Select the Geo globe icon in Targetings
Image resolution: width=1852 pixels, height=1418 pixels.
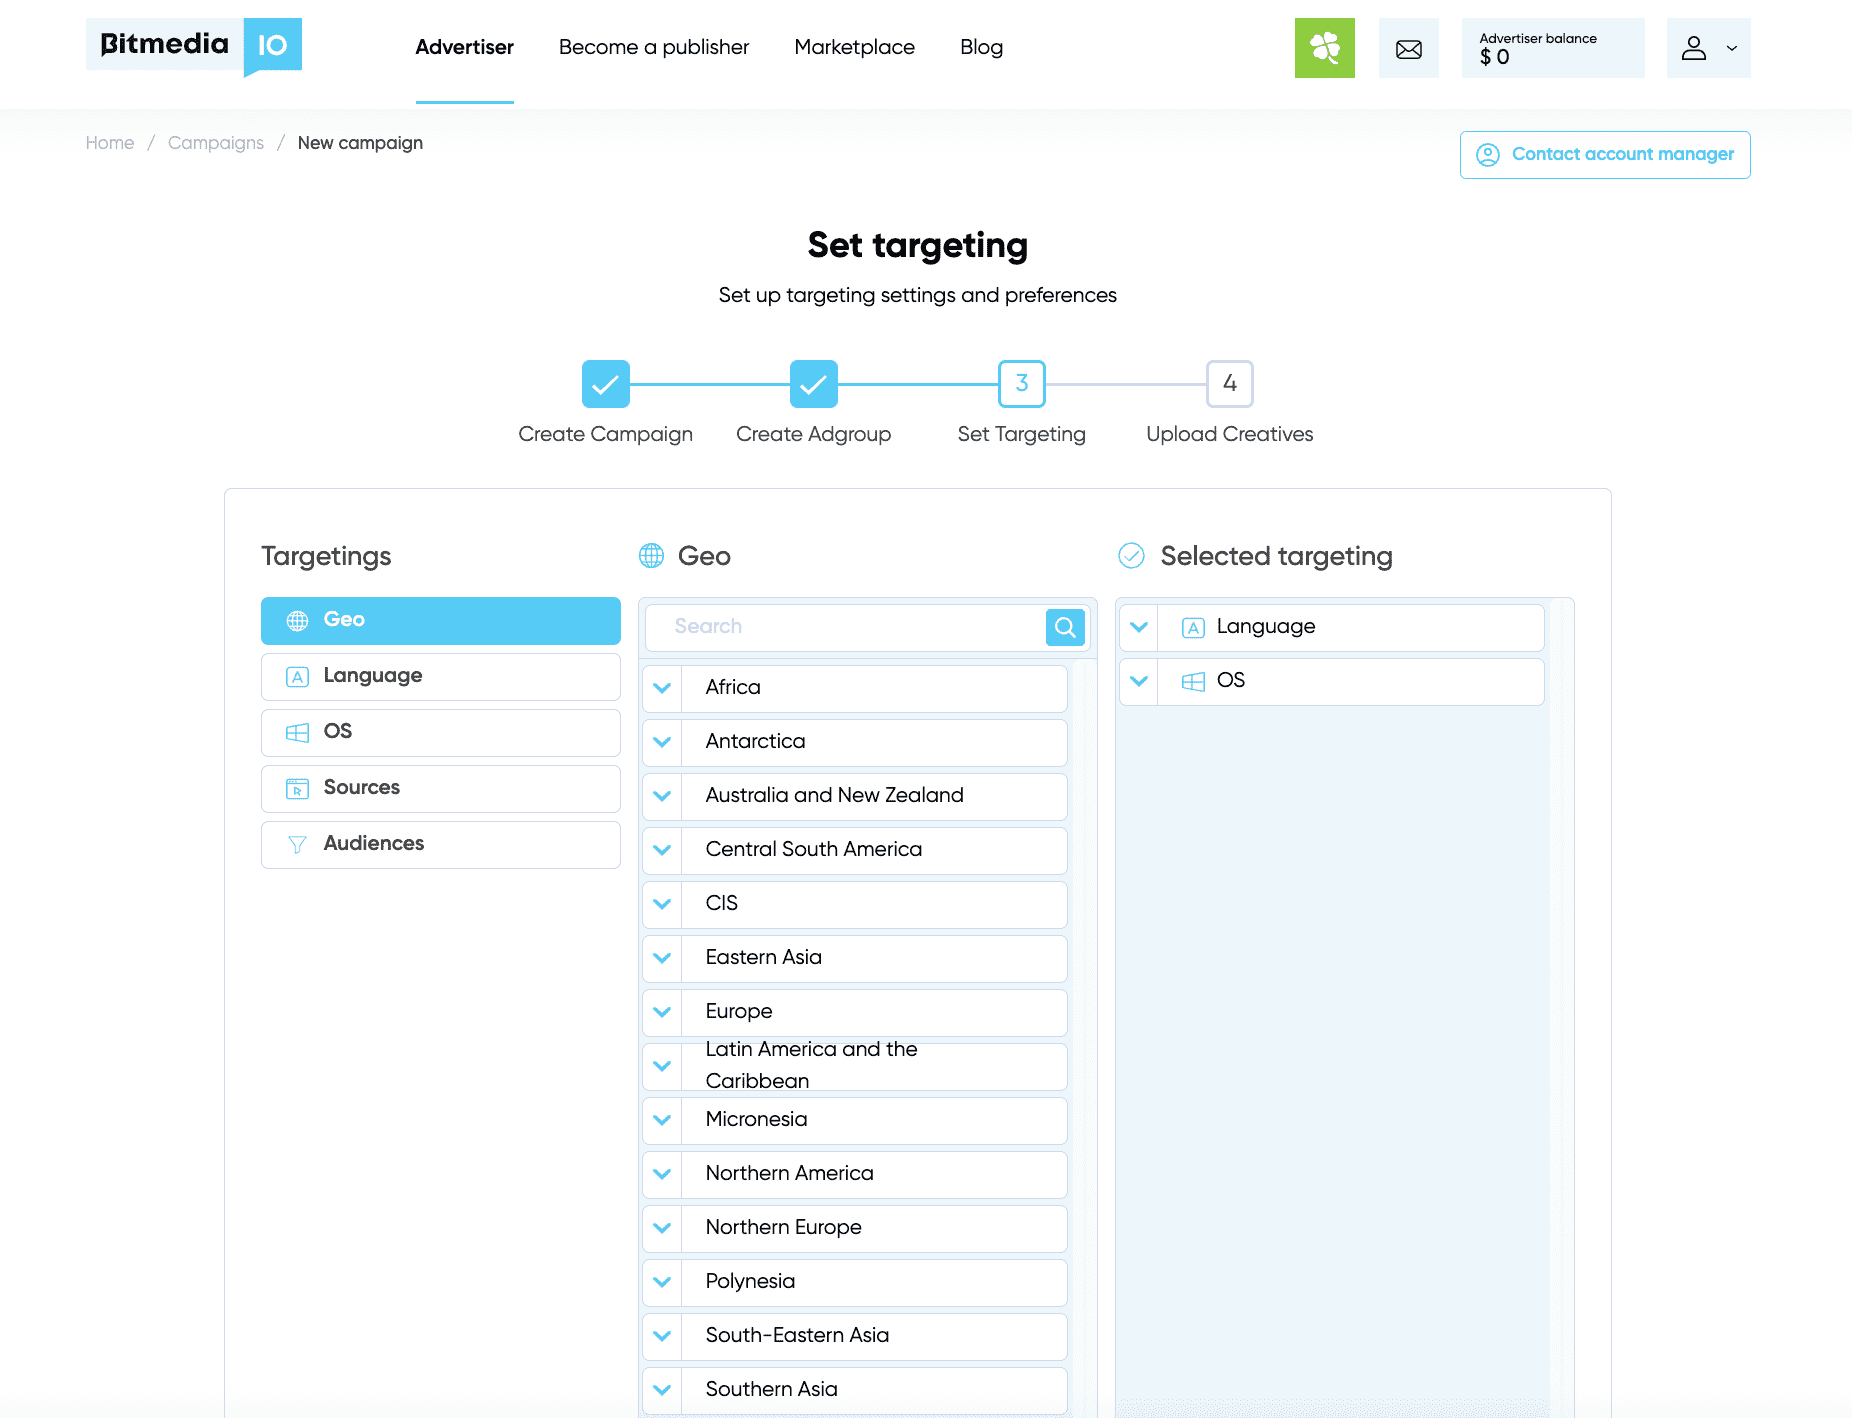click(x=296, y=620)
